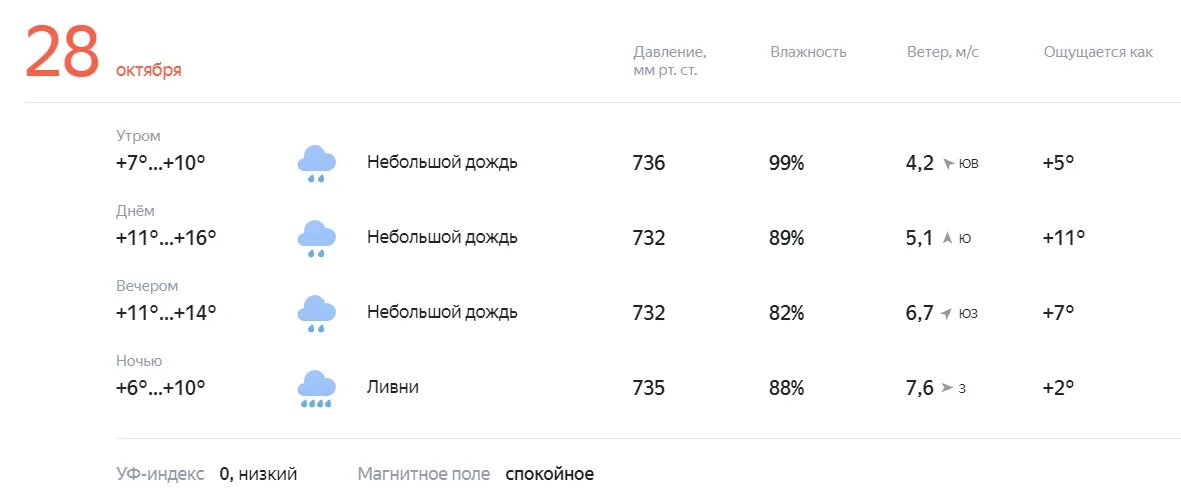This screenshot has width=1181, height=496.
Task: Click the morning southeast wind direction arrow
Action: click(948, 163)
